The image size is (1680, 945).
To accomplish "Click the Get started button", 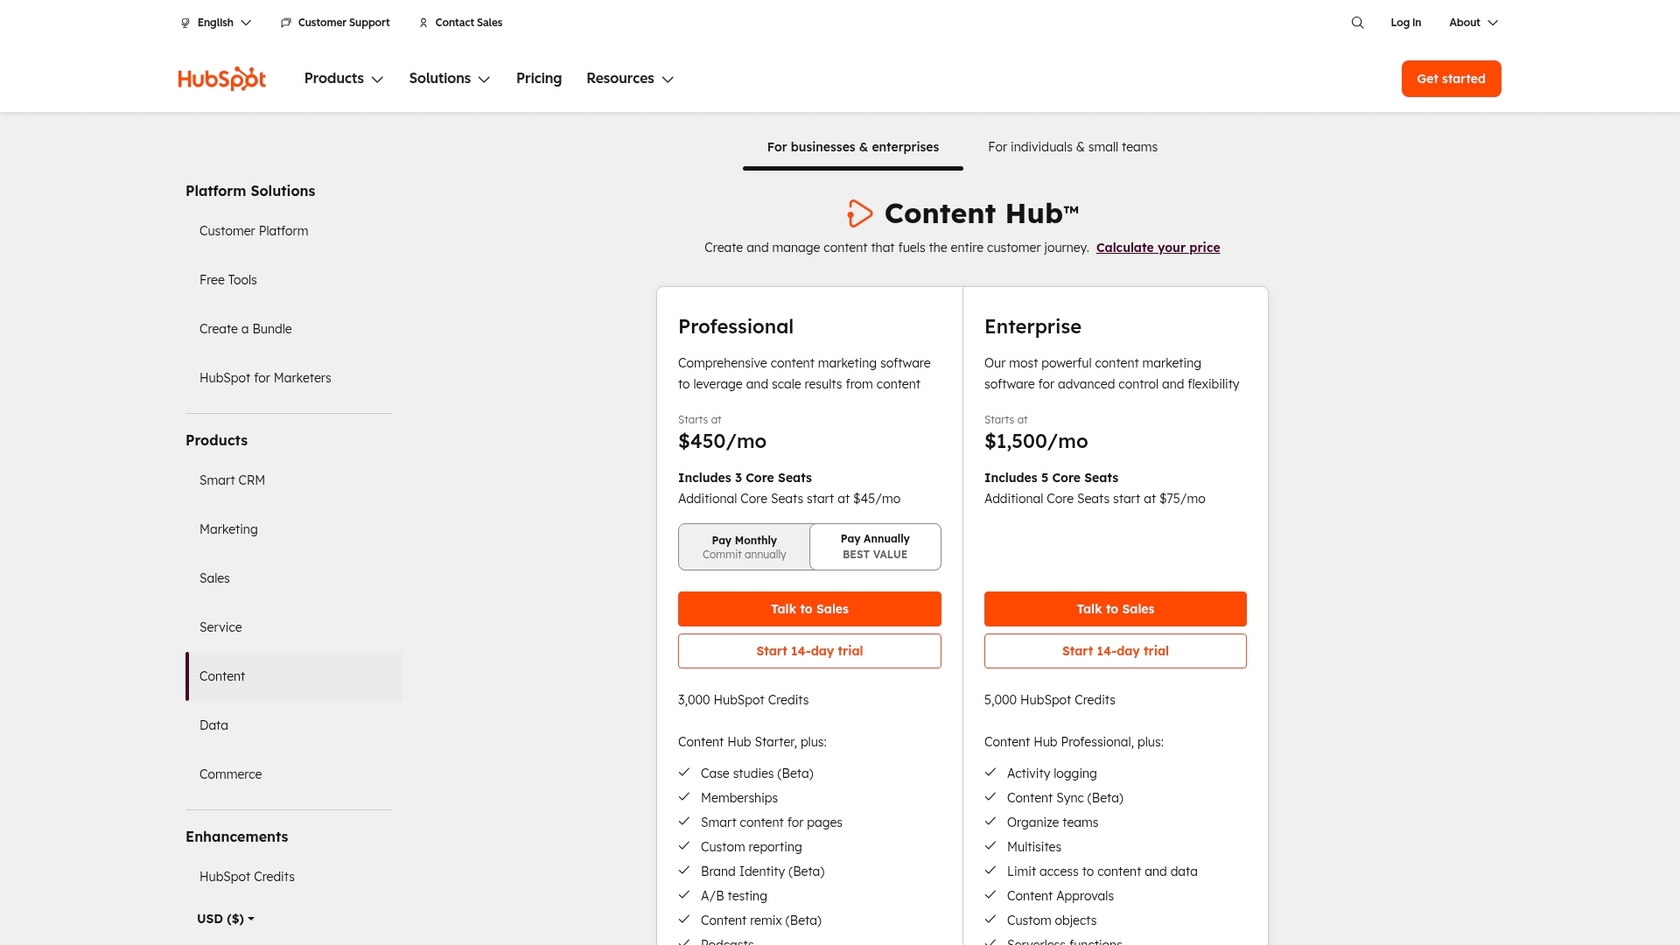I will click(1450, 78).
